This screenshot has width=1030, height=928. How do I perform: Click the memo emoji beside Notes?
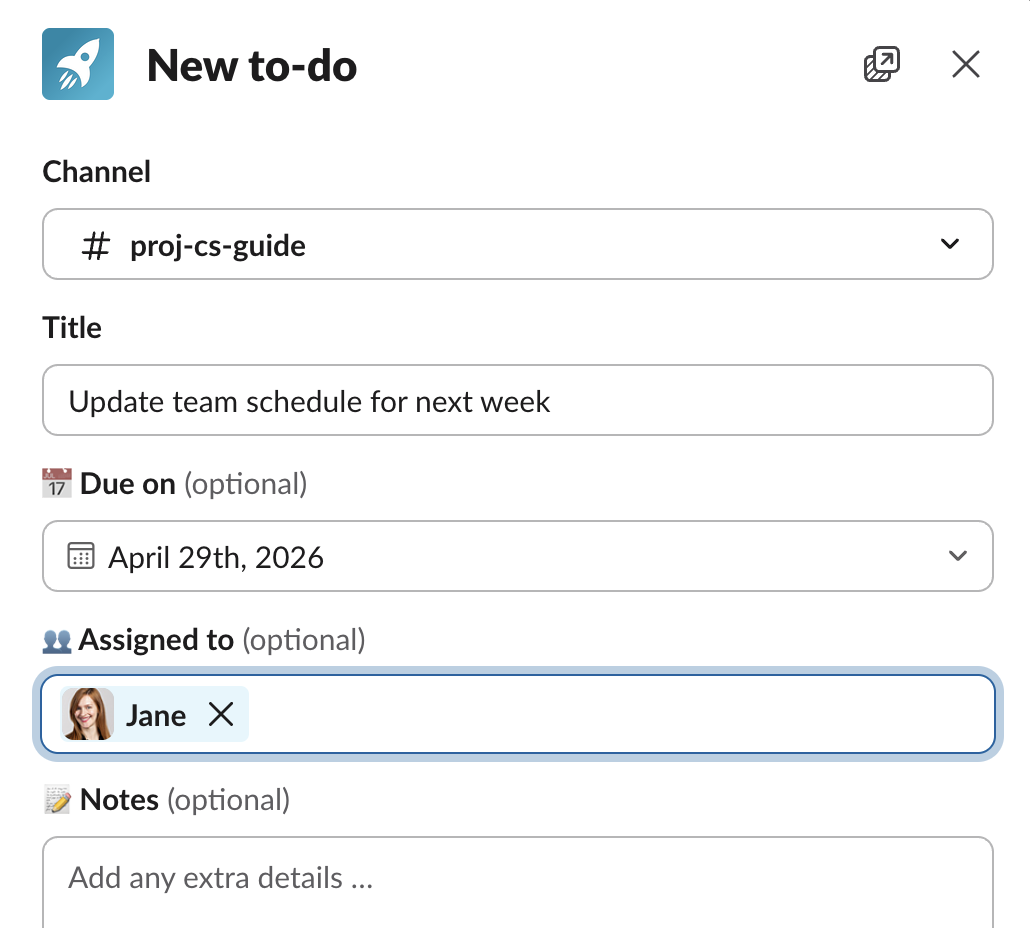click(57, 799)
